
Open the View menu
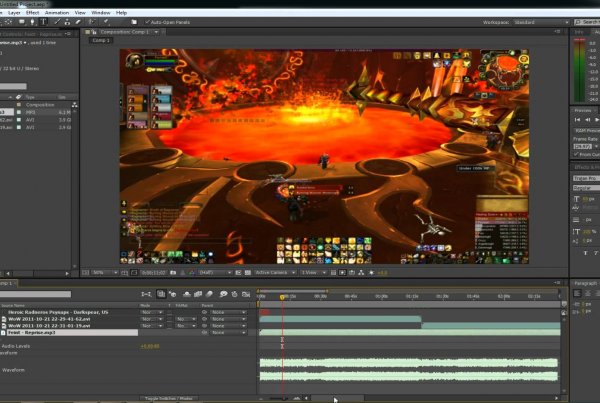[80, 13]
